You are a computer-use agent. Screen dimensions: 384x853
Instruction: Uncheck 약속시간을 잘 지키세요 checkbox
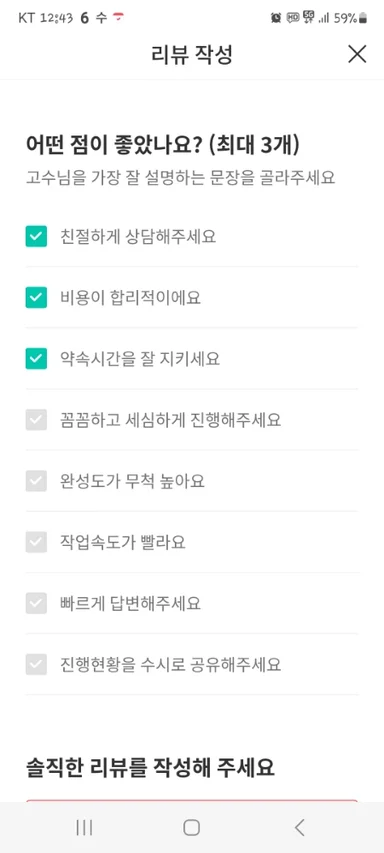(x=36, y=359)
